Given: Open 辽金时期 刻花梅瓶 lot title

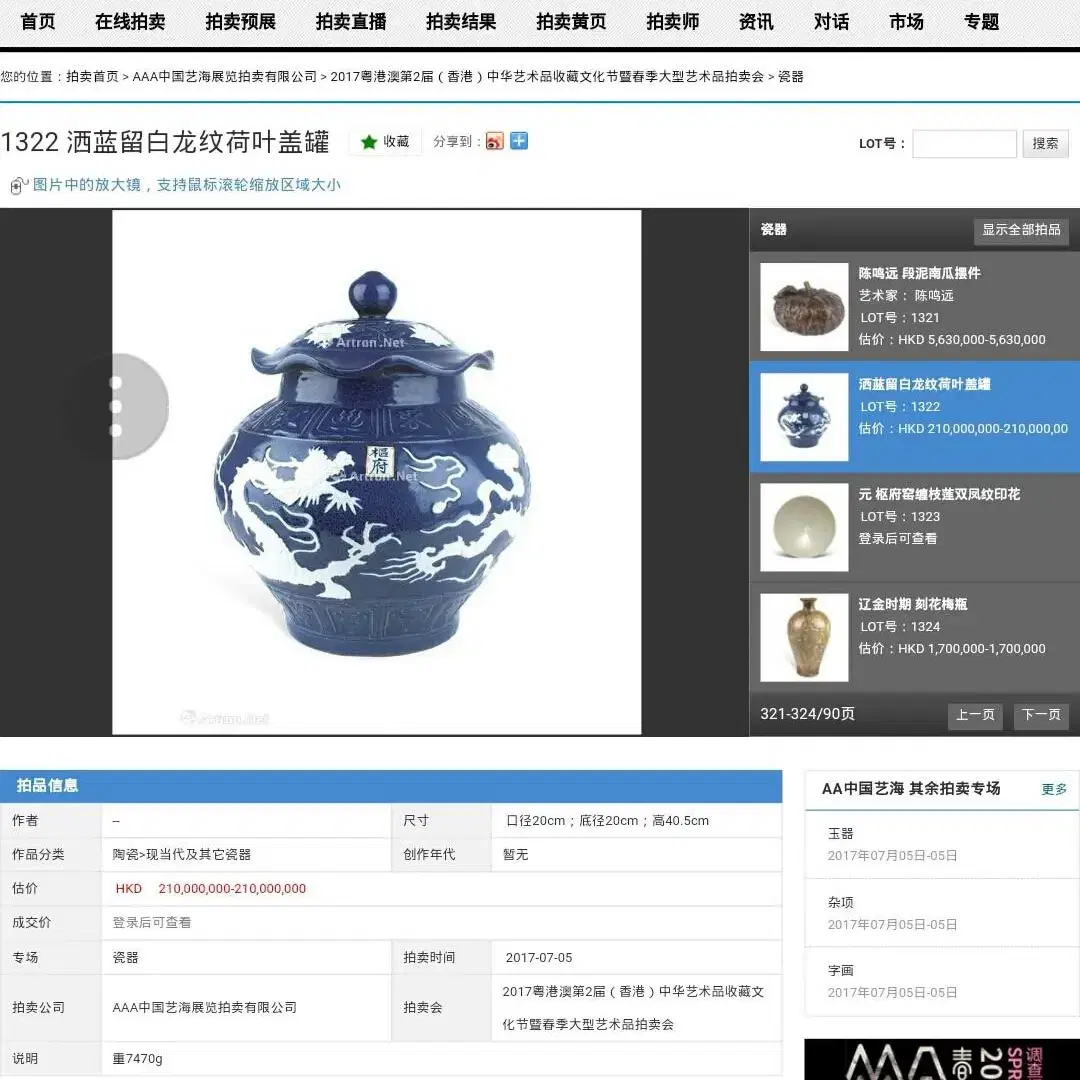Looking at the screenshot, I should click(x=913, y=605).
